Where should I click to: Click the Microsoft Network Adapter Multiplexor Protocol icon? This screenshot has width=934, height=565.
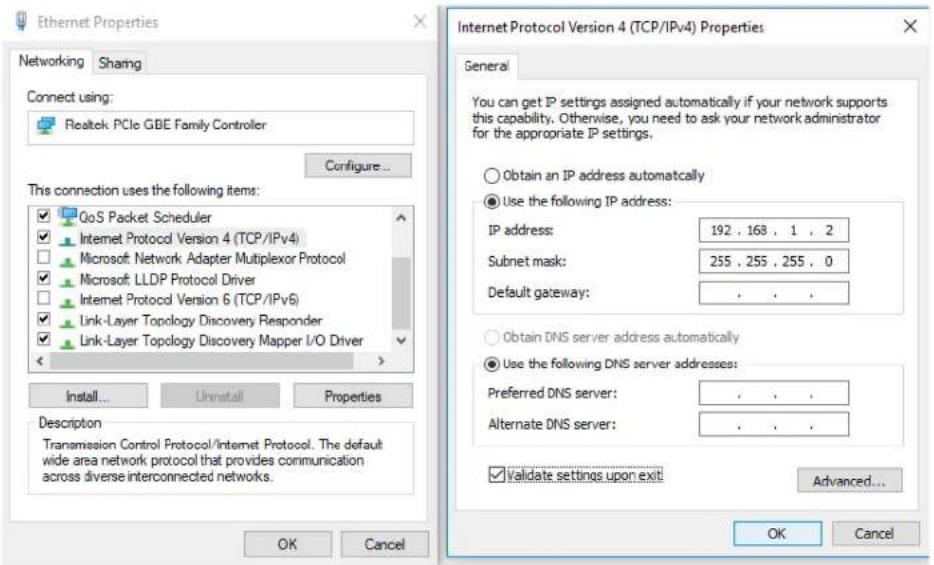[x=67, y=260]
